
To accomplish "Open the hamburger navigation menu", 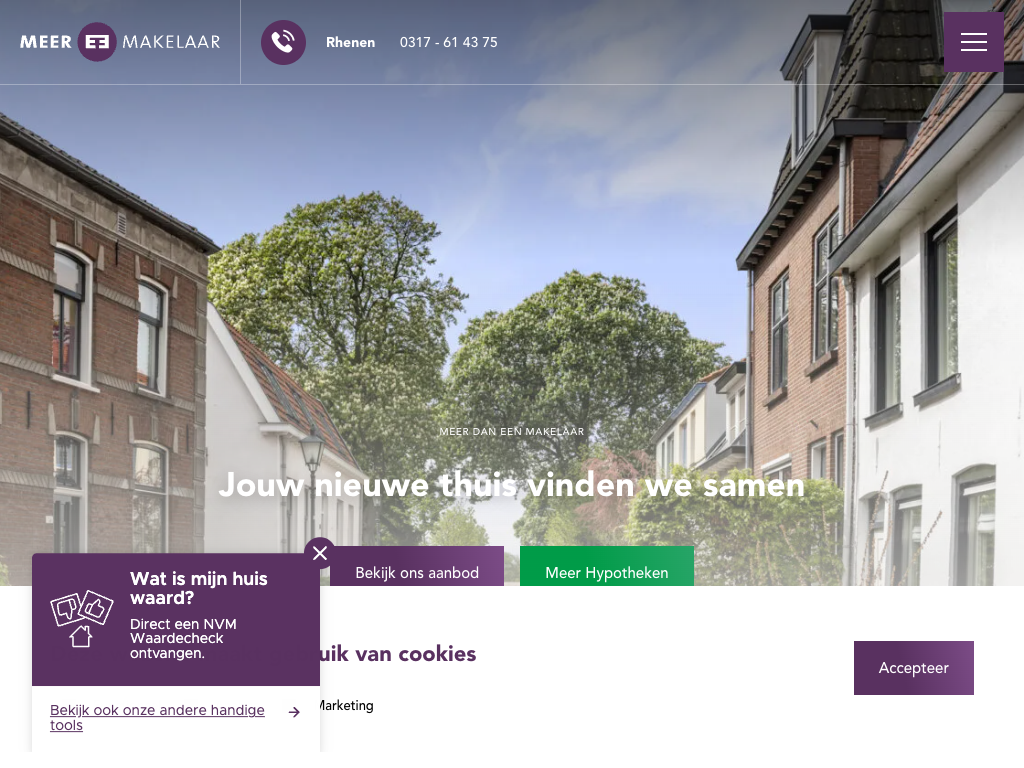I will coord(973,42).
